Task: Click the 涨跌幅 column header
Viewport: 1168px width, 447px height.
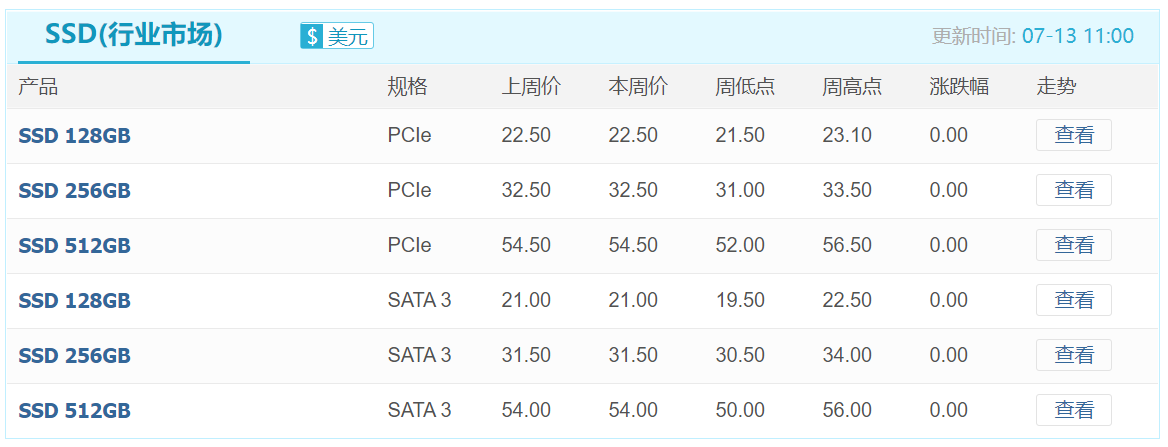Action: [959, 86]
